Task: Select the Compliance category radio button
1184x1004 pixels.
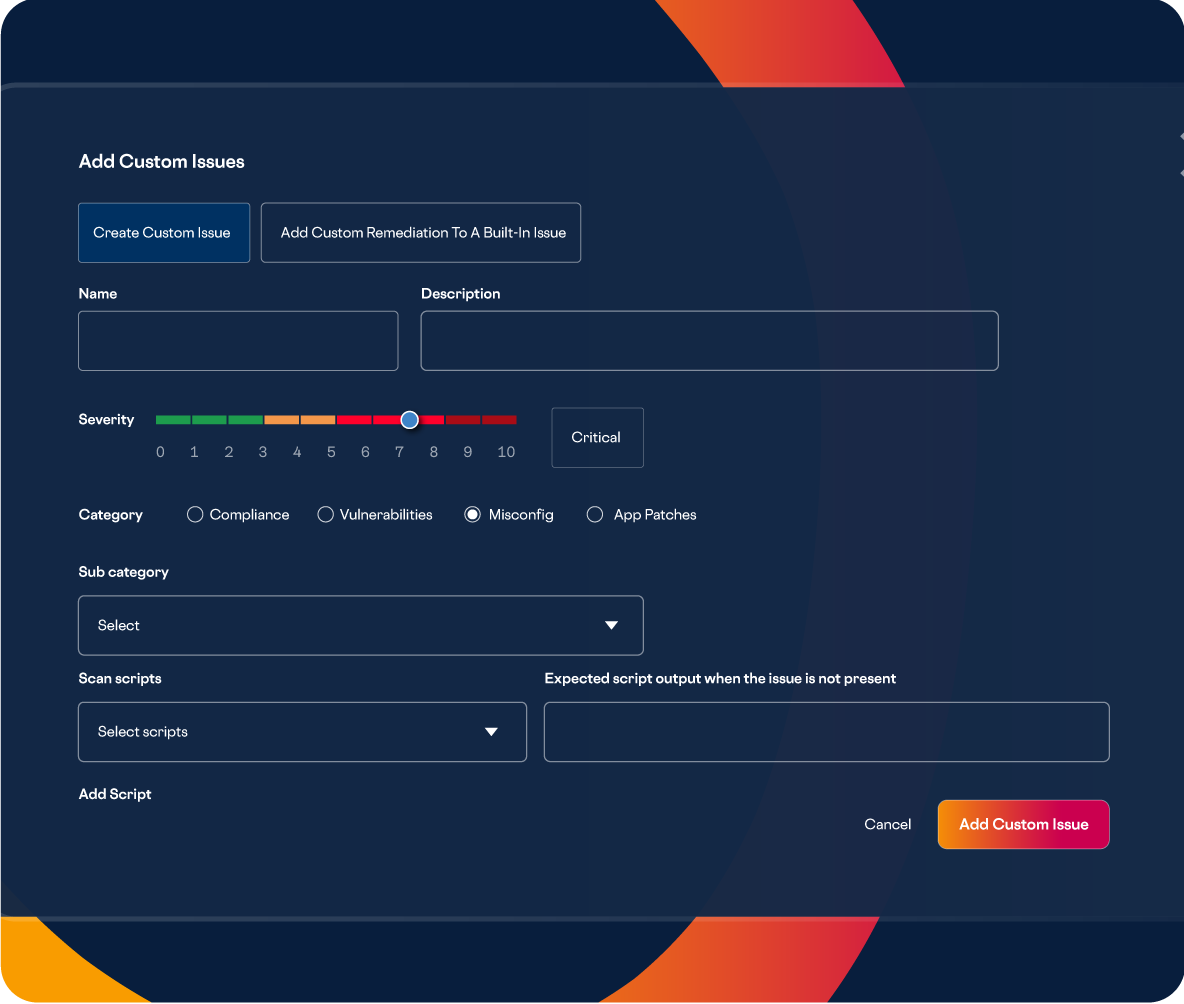Action: [x=195, y=515]
